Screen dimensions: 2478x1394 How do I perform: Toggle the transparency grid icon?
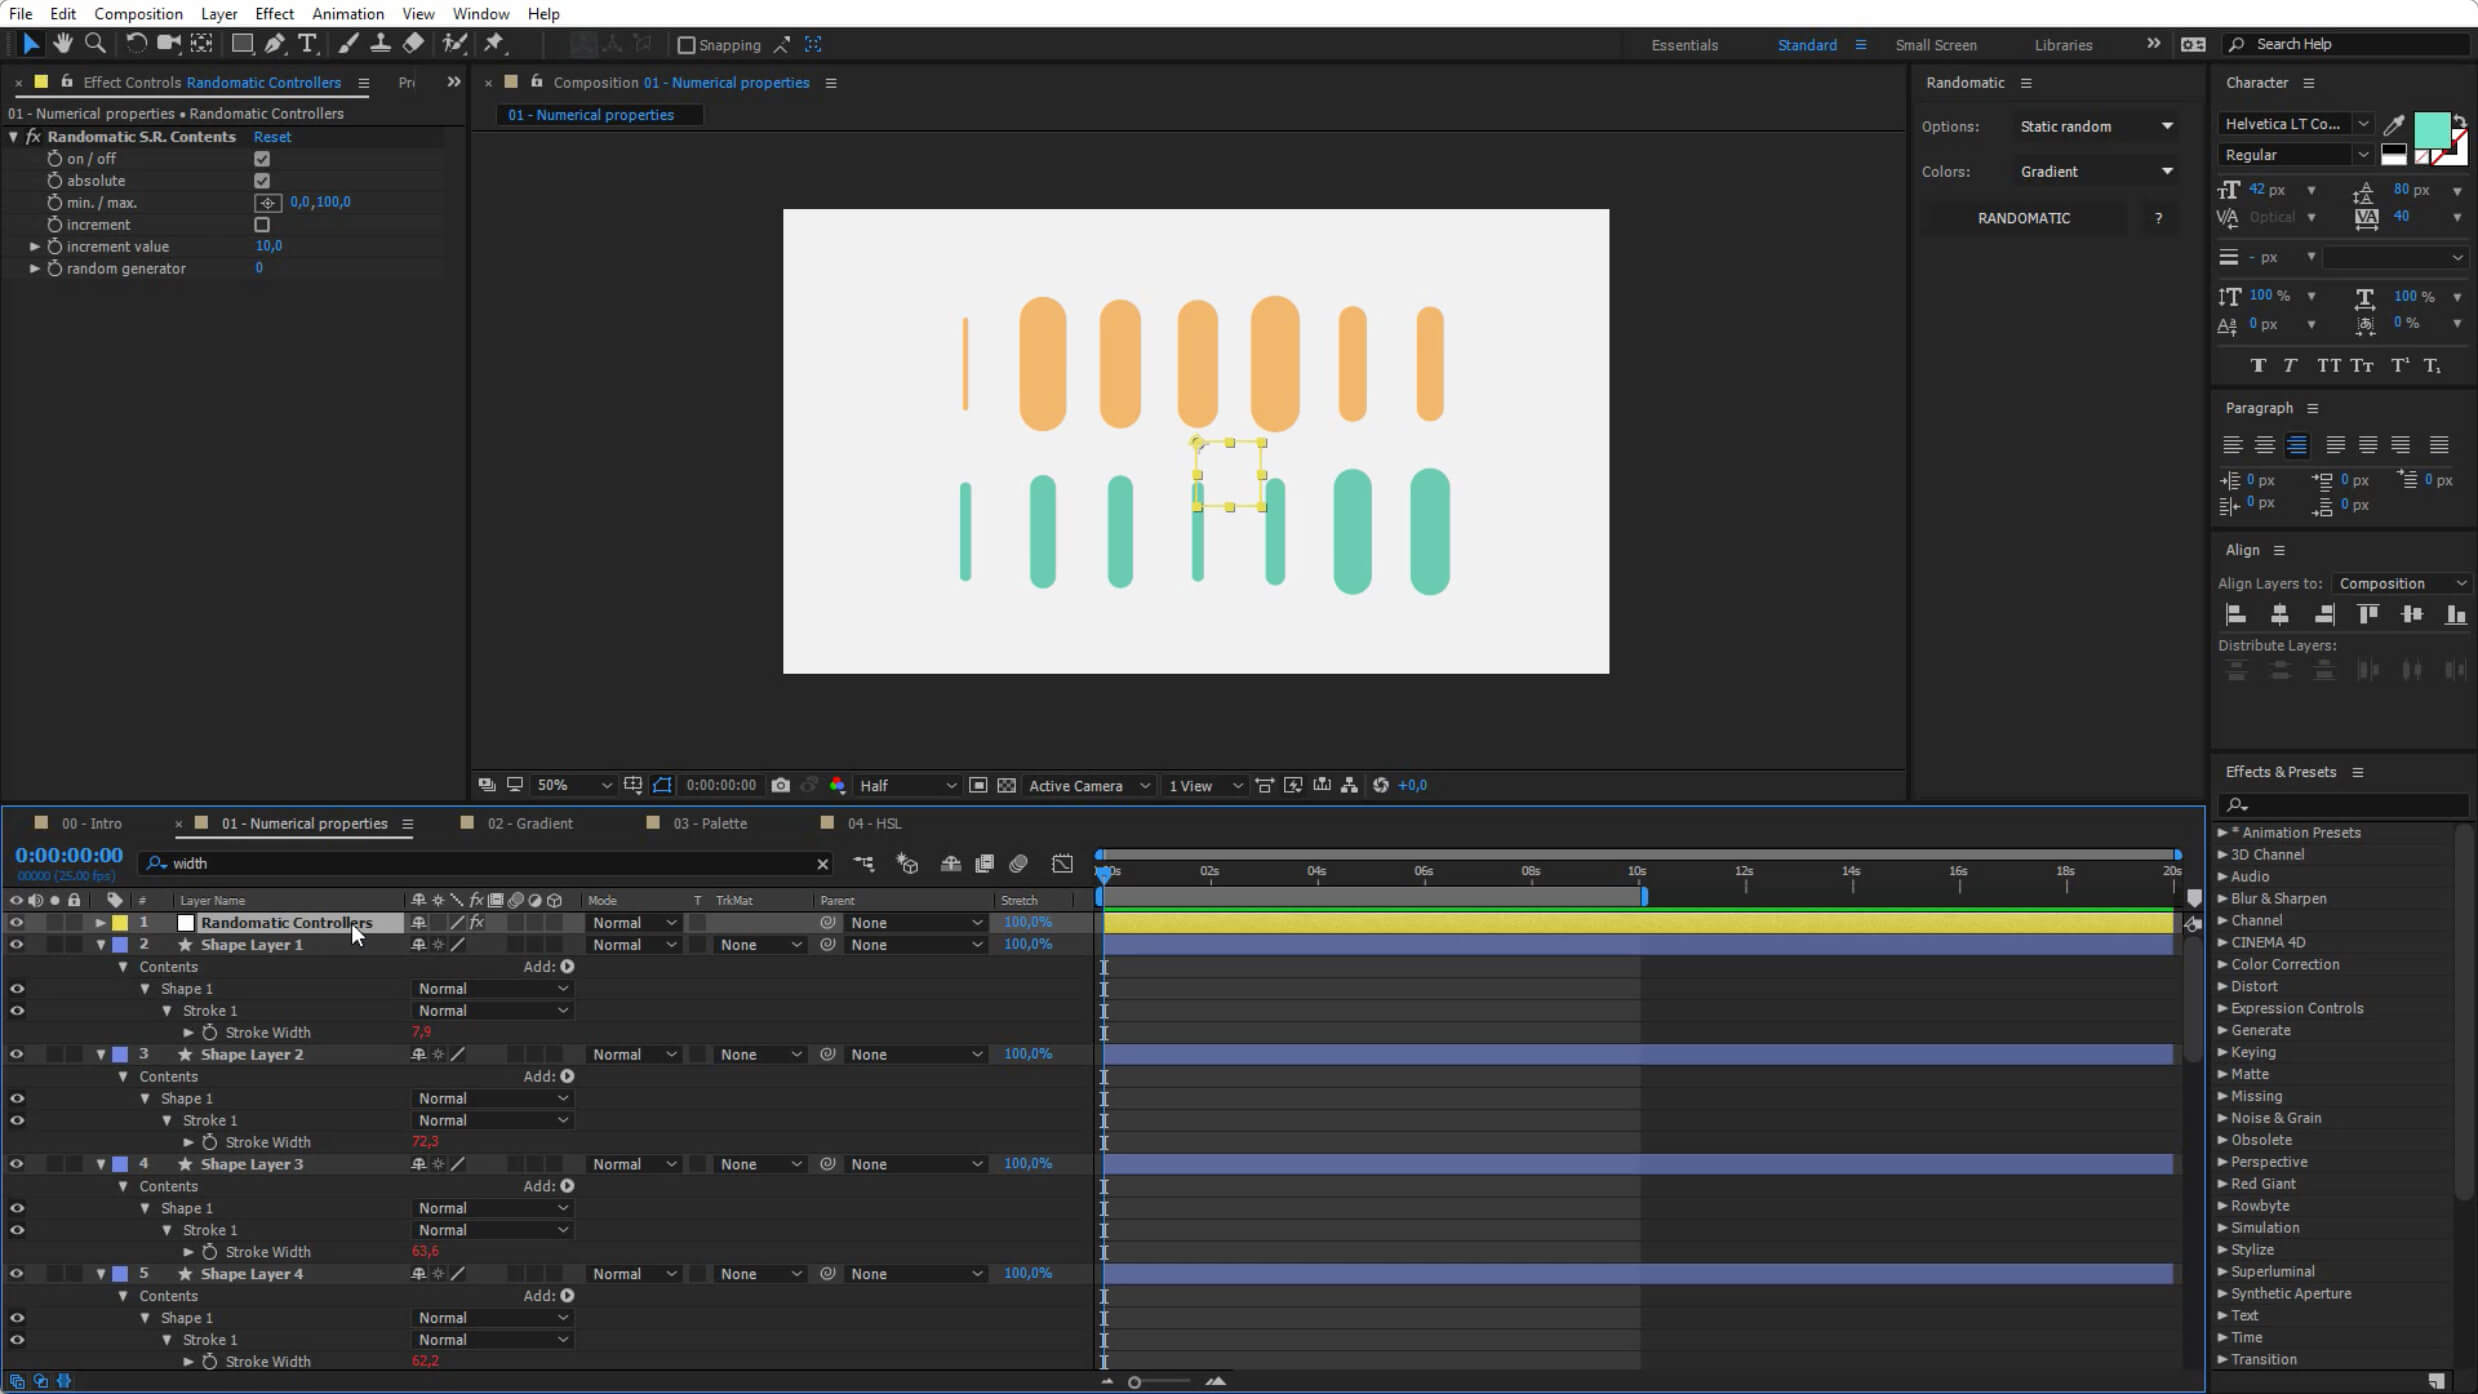point(1007,786)
